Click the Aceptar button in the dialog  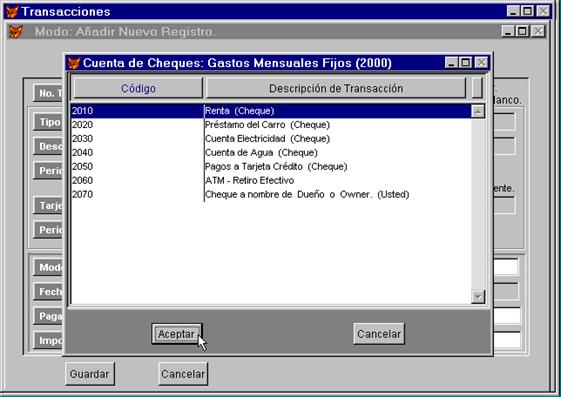177,334
